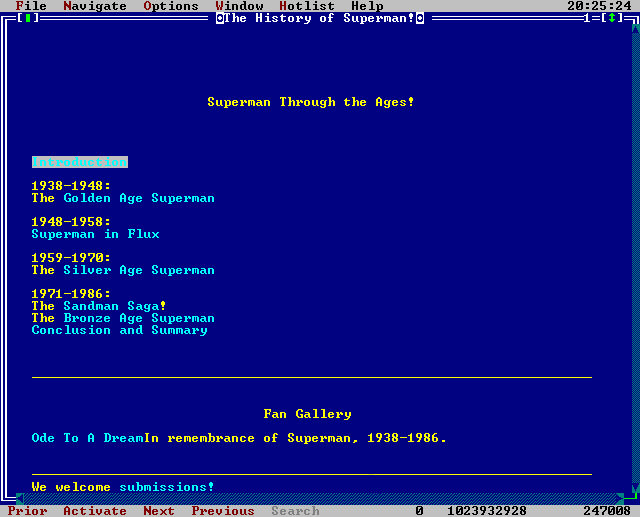Screen dimensions: 640x517
Task: Click the horizontal scrollbar track
Action: pyautogui.click(x=320, y=499)
